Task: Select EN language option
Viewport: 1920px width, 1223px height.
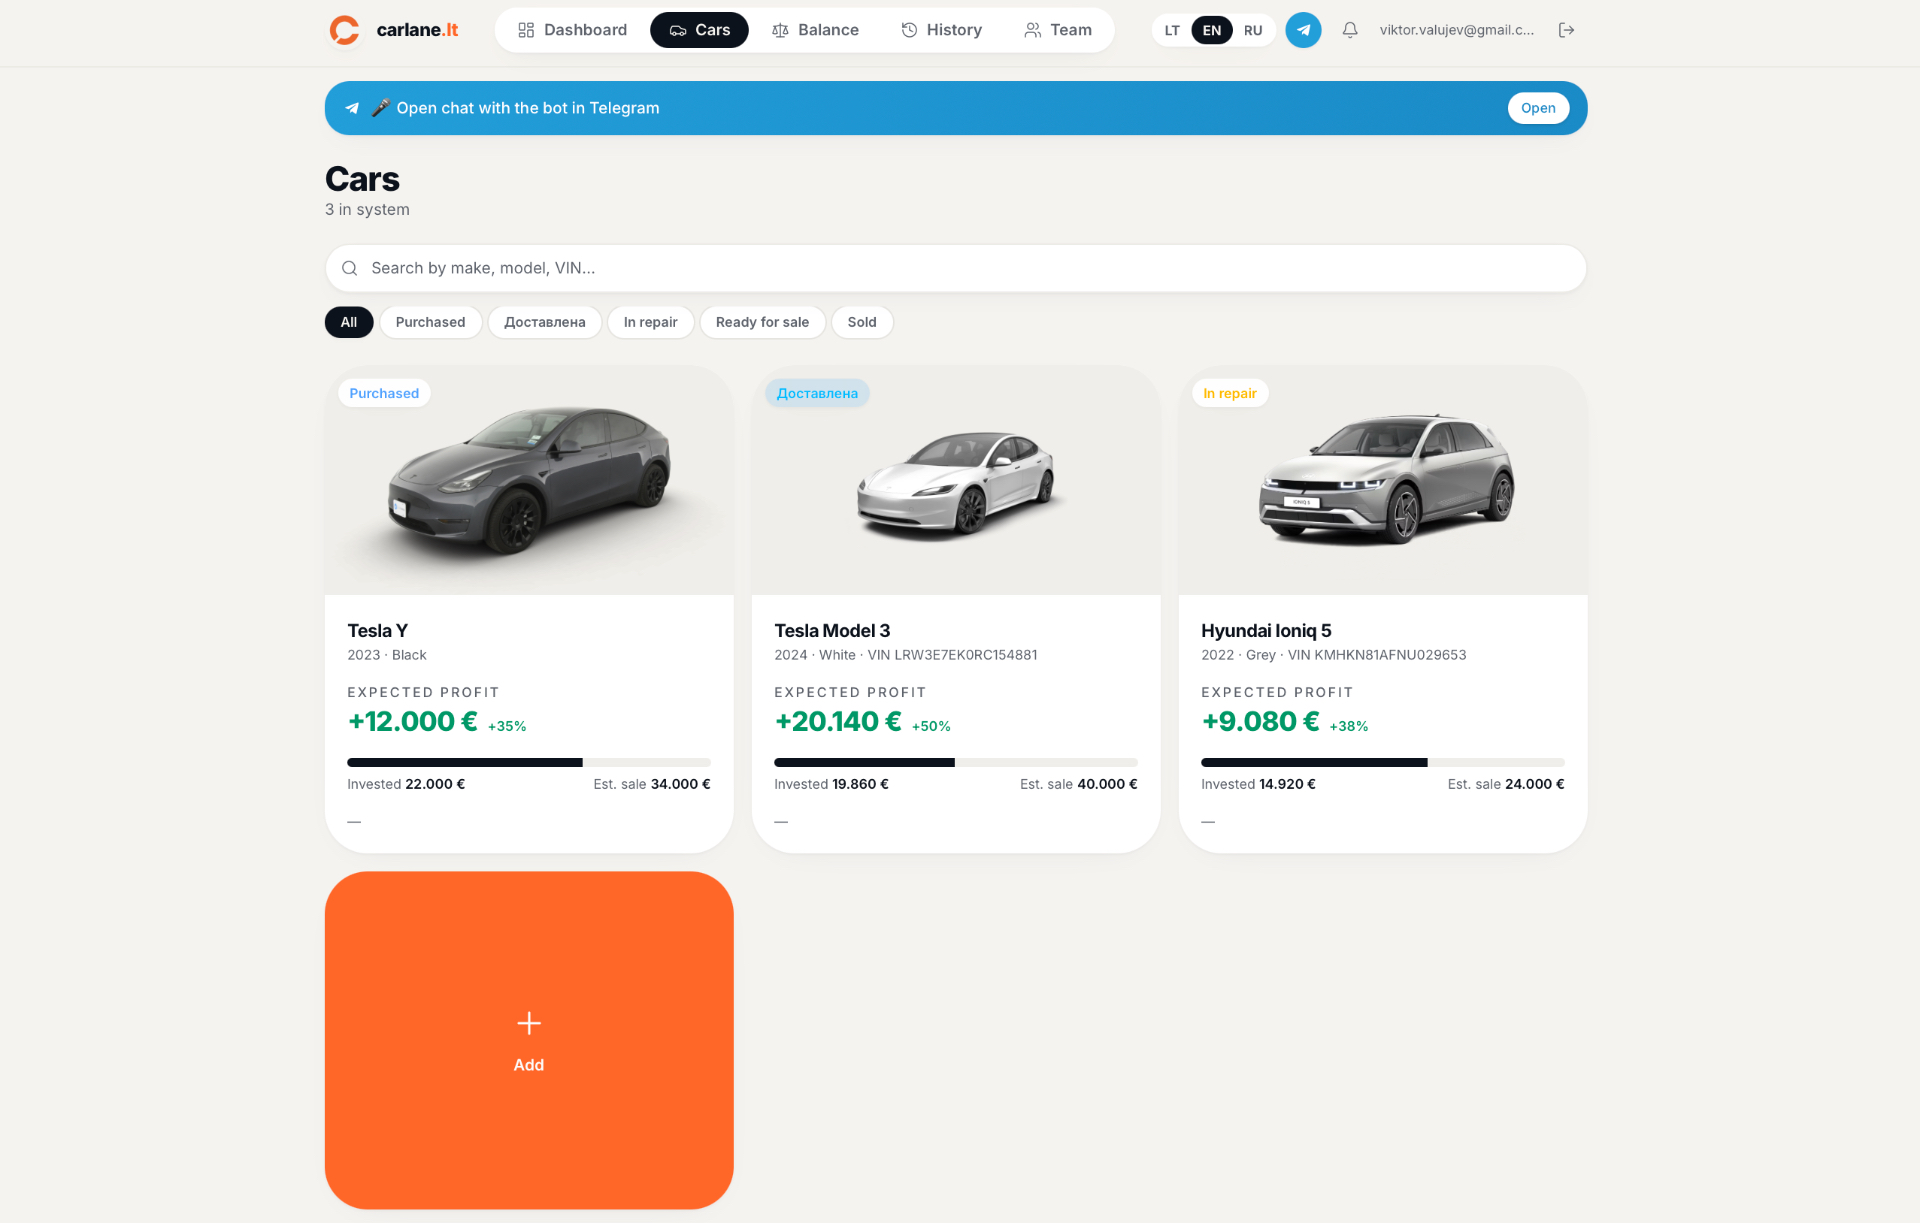Action: coord(1212,30)
